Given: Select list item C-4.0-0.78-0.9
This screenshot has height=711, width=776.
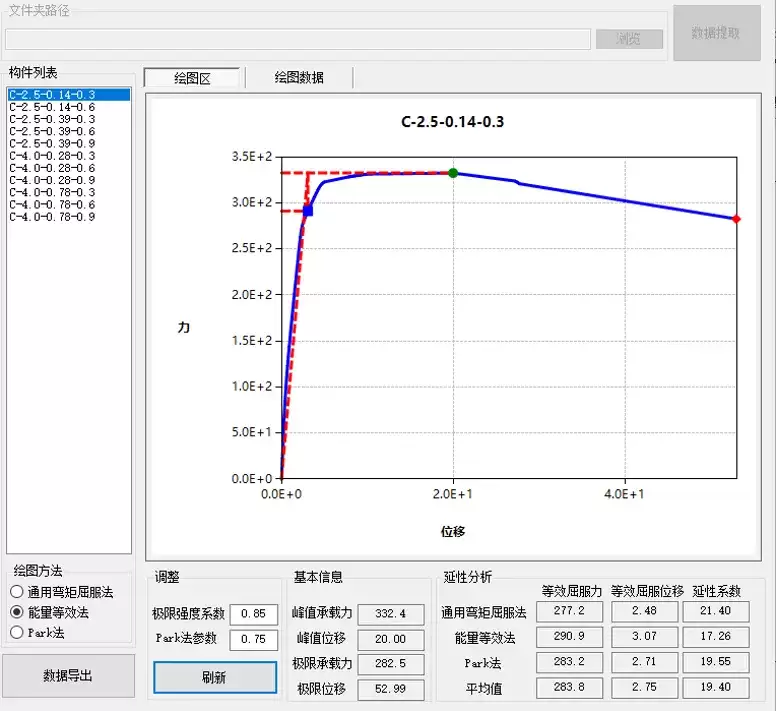Looking at the screenshot, I should (x=69, y=217).
